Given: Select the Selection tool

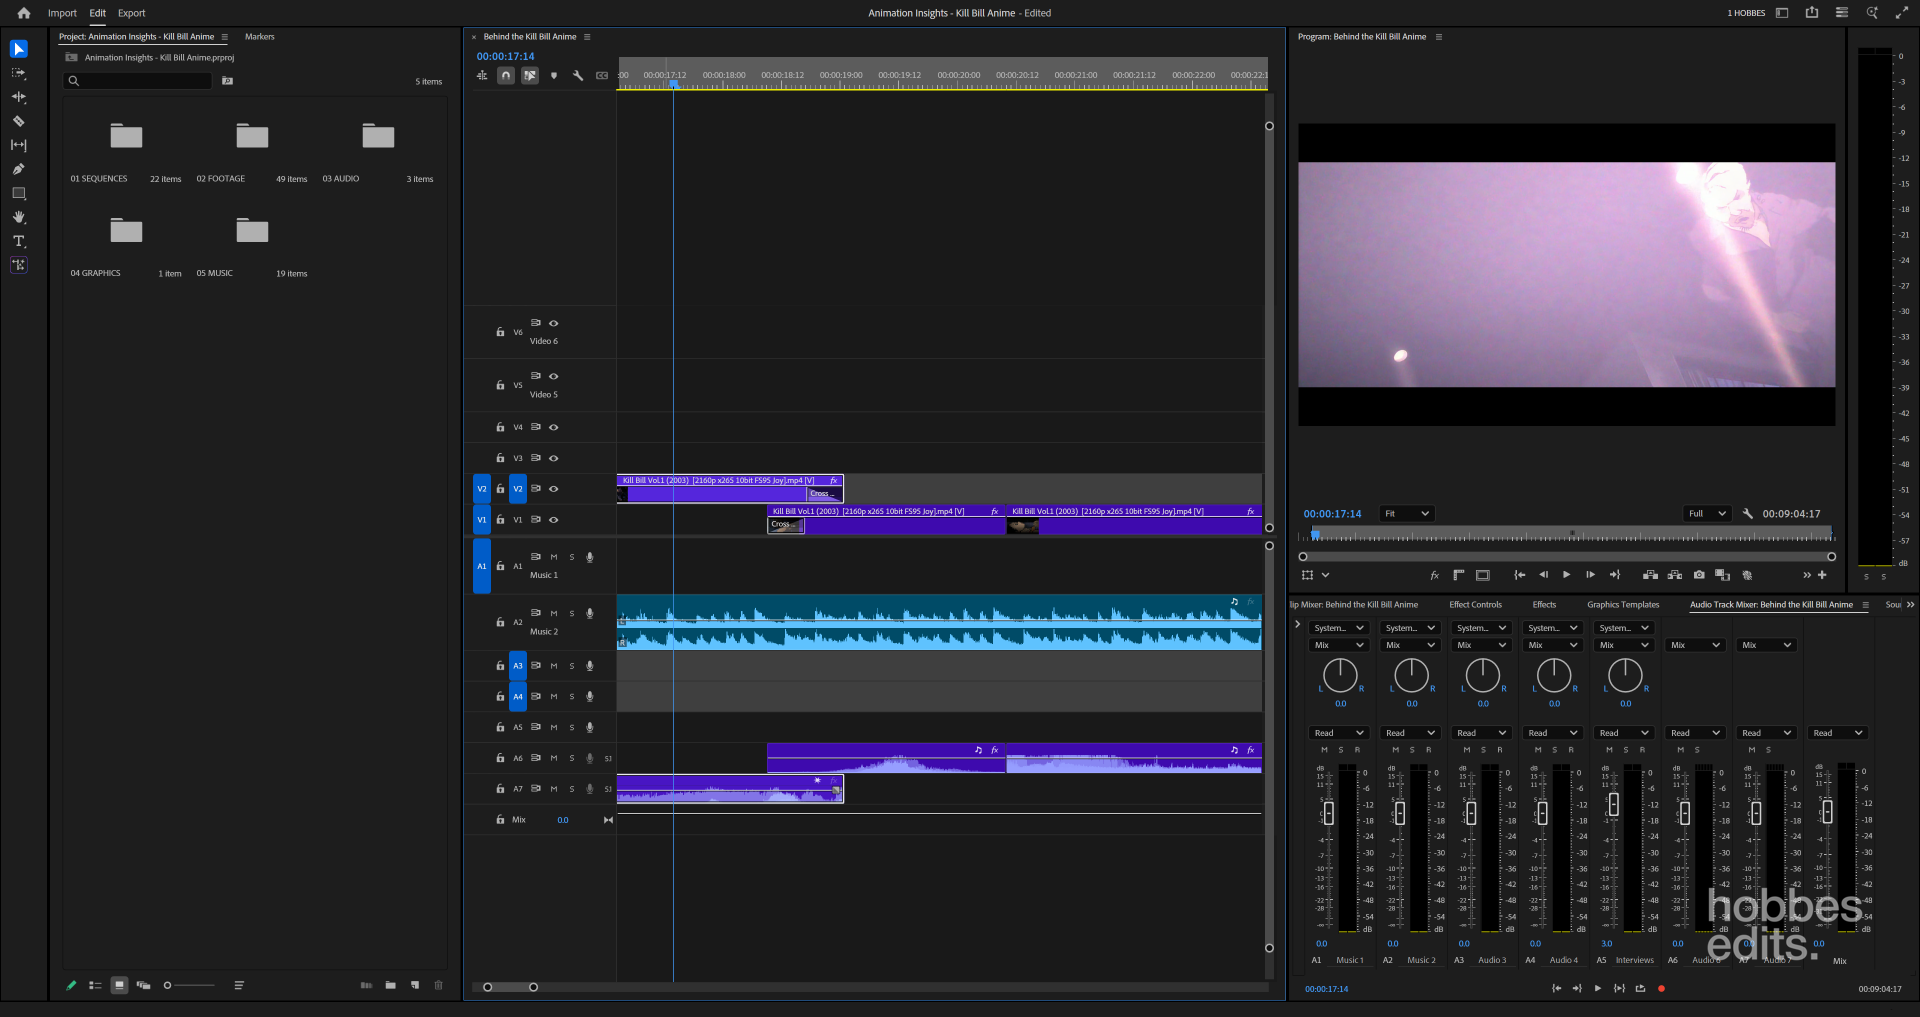Looking at the screenshot, I should 18,49.
